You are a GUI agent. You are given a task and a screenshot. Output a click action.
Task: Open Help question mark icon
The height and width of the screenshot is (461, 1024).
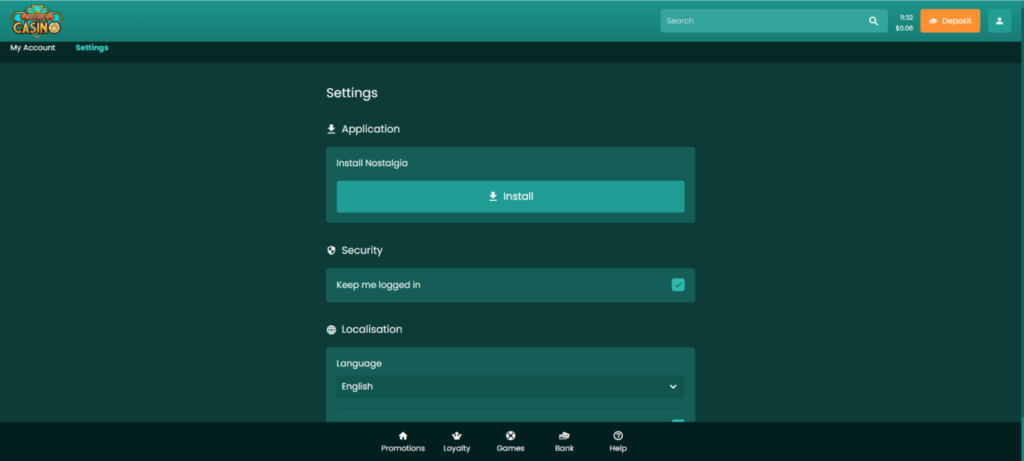coord(618,441)
